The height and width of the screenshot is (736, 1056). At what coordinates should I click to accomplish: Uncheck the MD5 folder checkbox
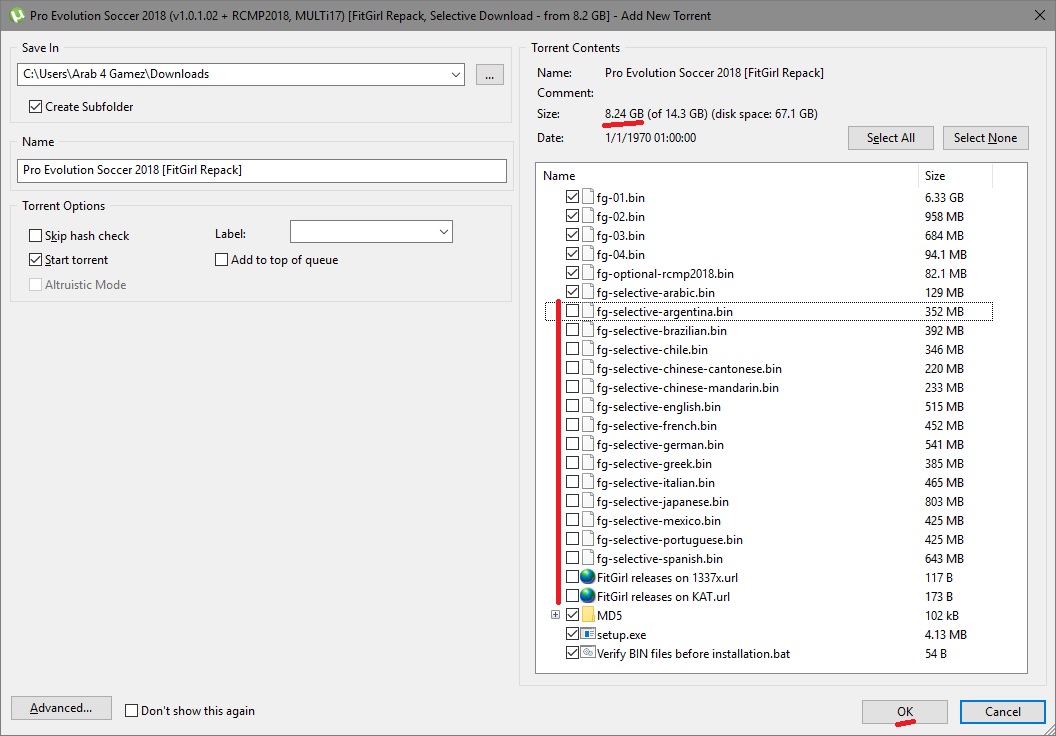(572, 615)
